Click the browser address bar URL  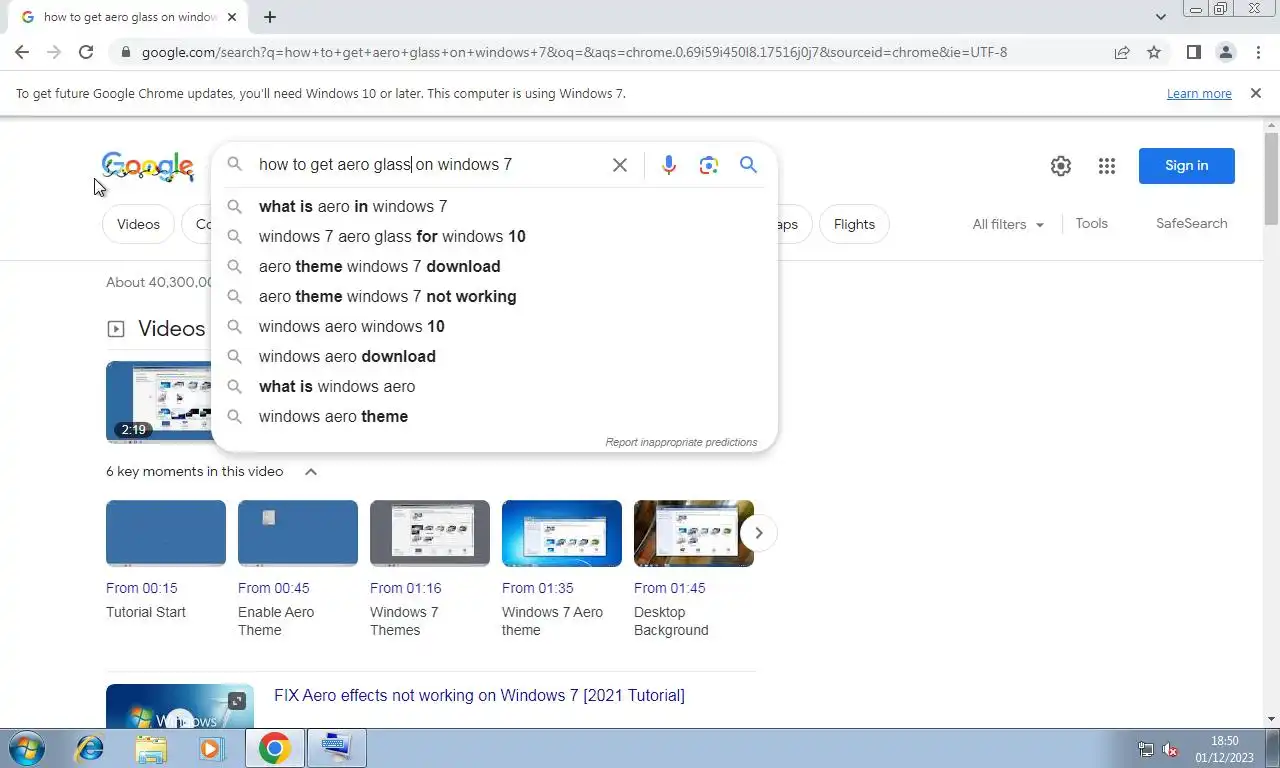574,52
